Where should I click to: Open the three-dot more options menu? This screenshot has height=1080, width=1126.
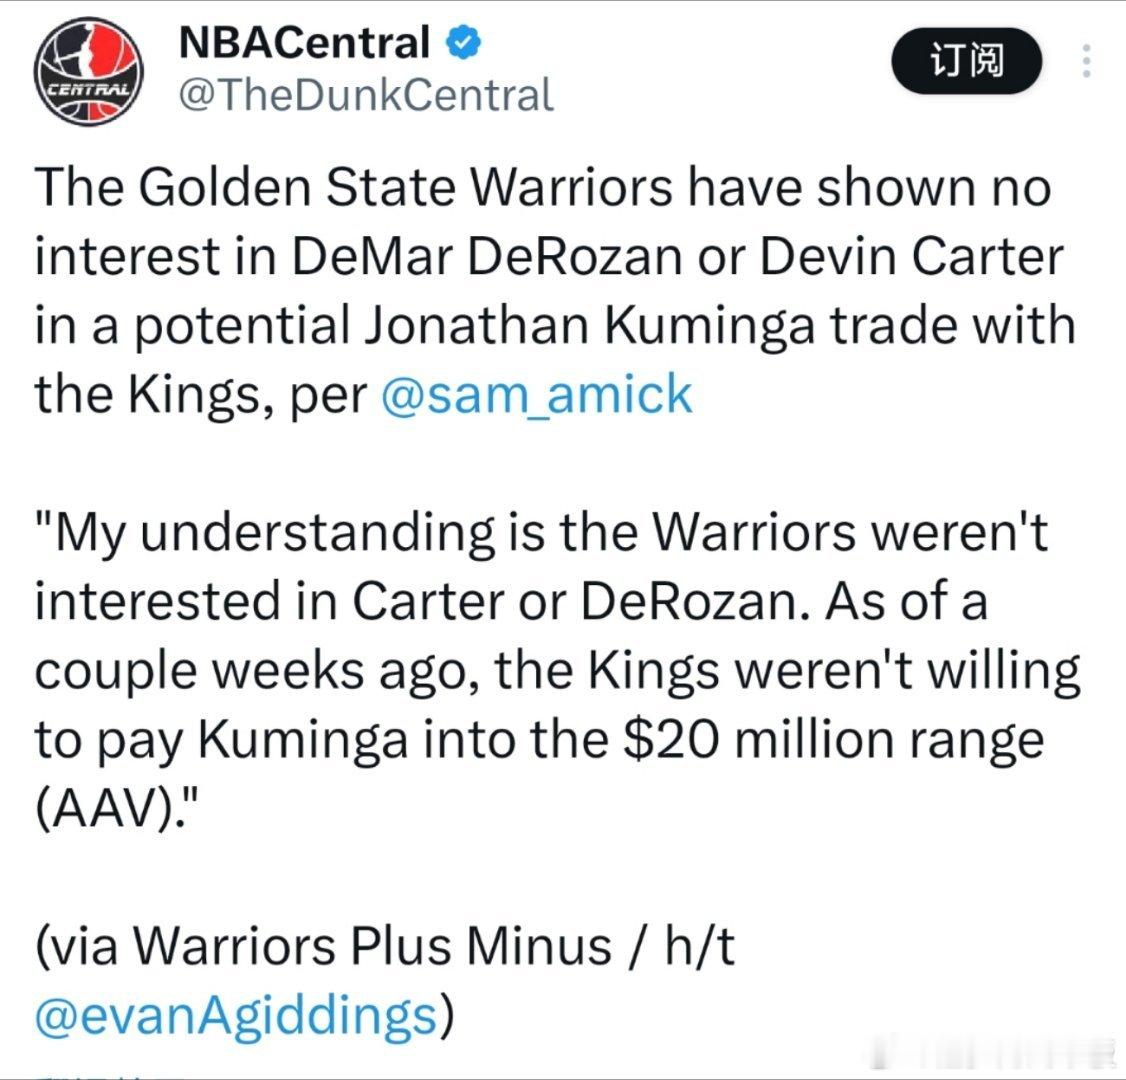1087,61
